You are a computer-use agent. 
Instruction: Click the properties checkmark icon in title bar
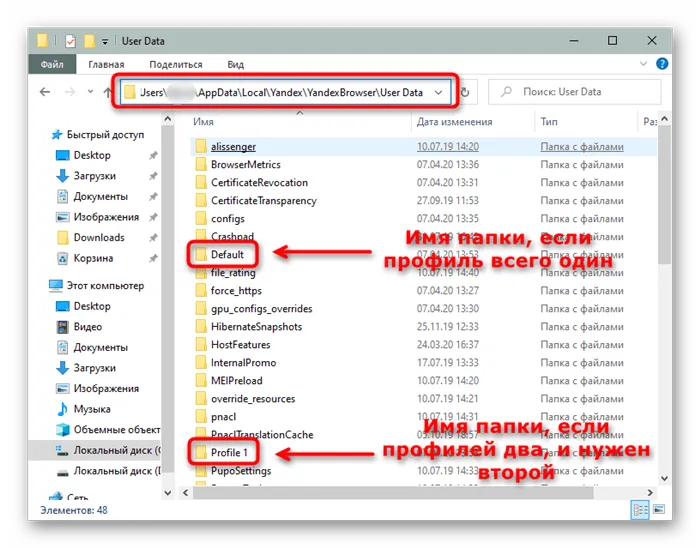click(70, 41)
